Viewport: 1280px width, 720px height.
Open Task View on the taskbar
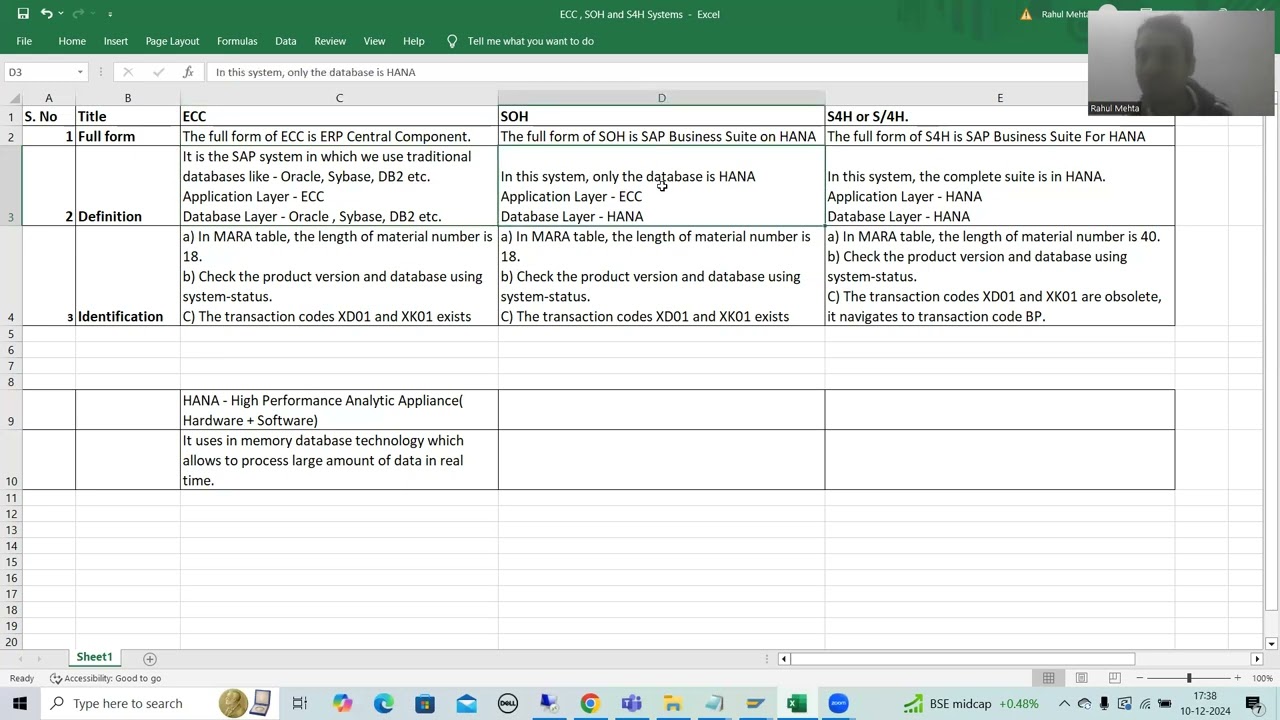tap(299, 703)
